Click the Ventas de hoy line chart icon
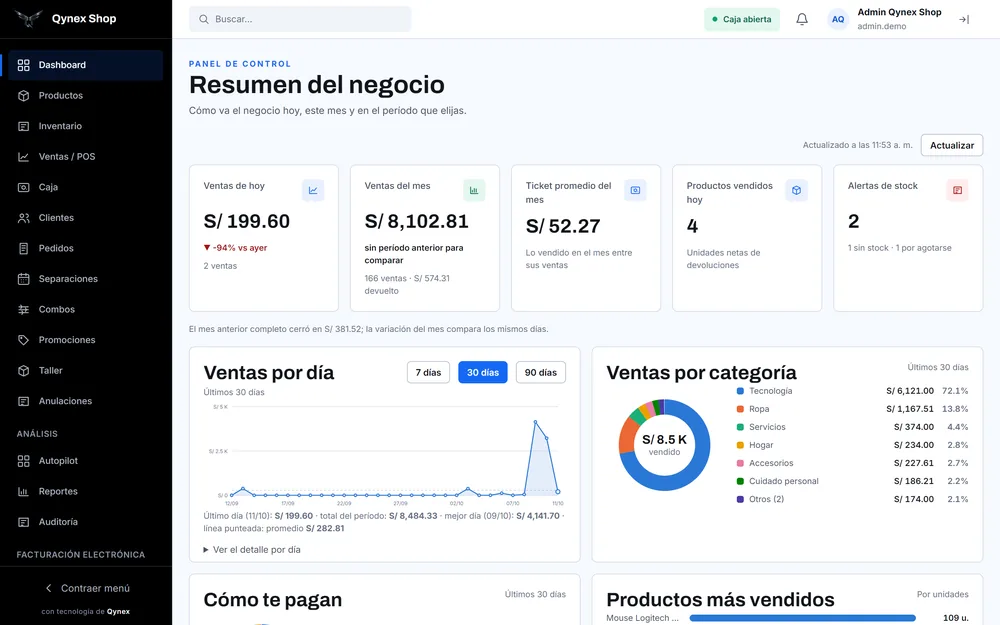Viewport: 1000px width, 625px height. pos(313,190)
